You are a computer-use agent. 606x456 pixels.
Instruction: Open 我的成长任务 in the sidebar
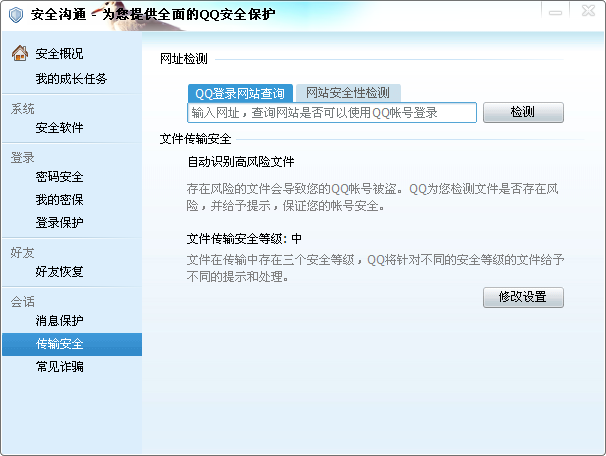coord(71,79)
